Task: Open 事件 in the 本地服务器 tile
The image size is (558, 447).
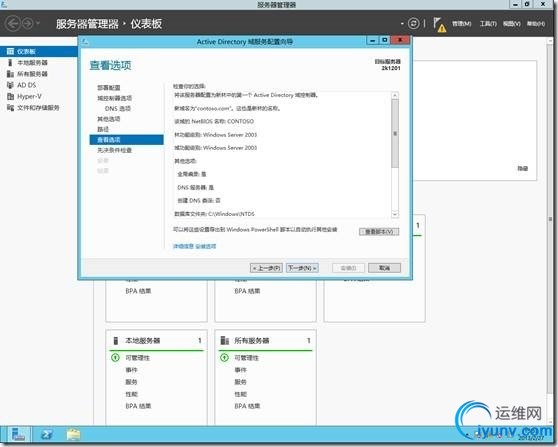Action: (131, 370)
